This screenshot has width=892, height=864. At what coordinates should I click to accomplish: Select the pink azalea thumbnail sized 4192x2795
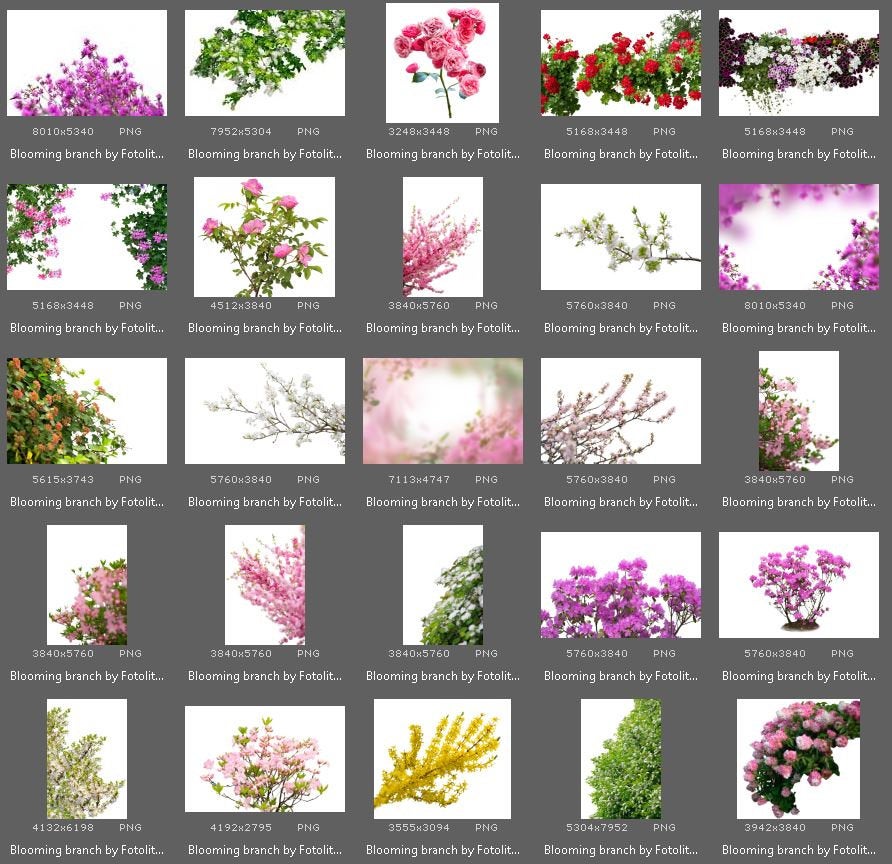pos(265,759)
